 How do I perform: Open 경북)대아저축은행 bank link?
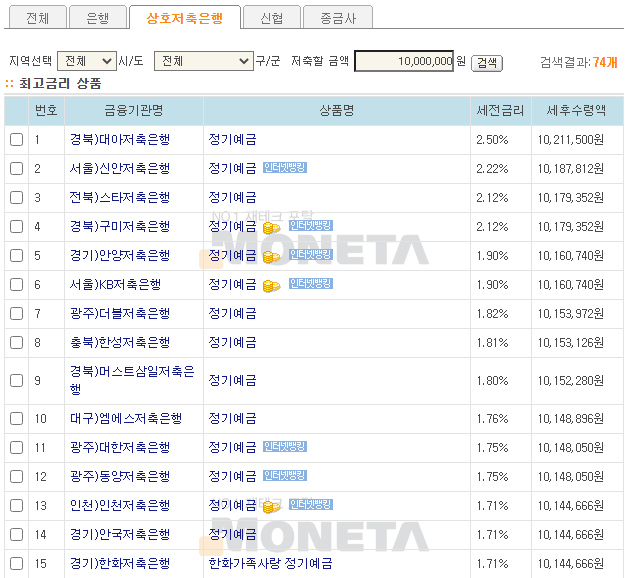point(120,140)
